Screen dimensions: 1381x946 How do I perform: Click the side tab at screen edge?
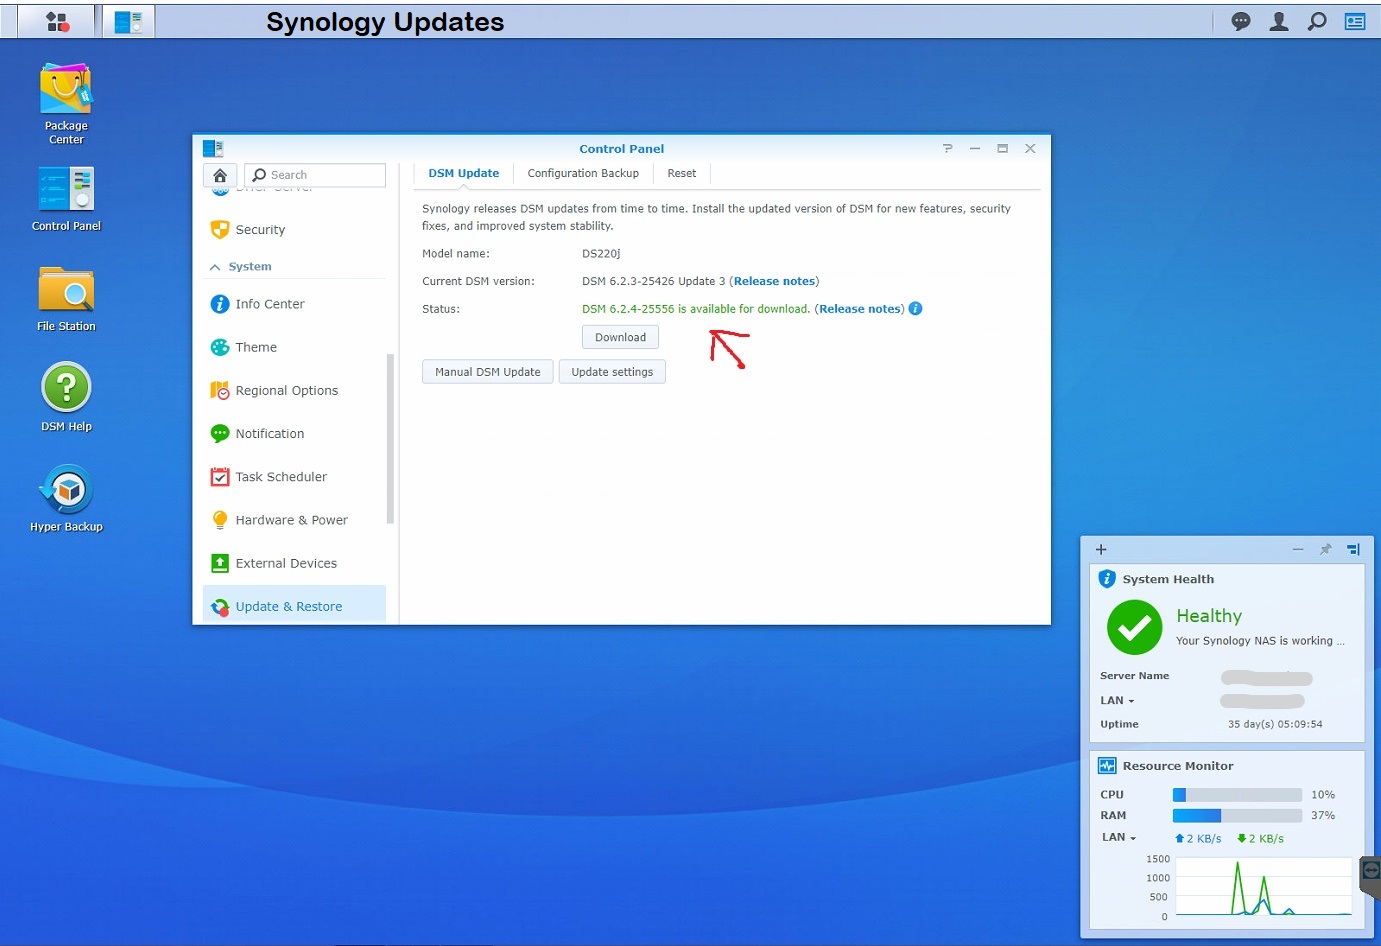pos(1370,877)
